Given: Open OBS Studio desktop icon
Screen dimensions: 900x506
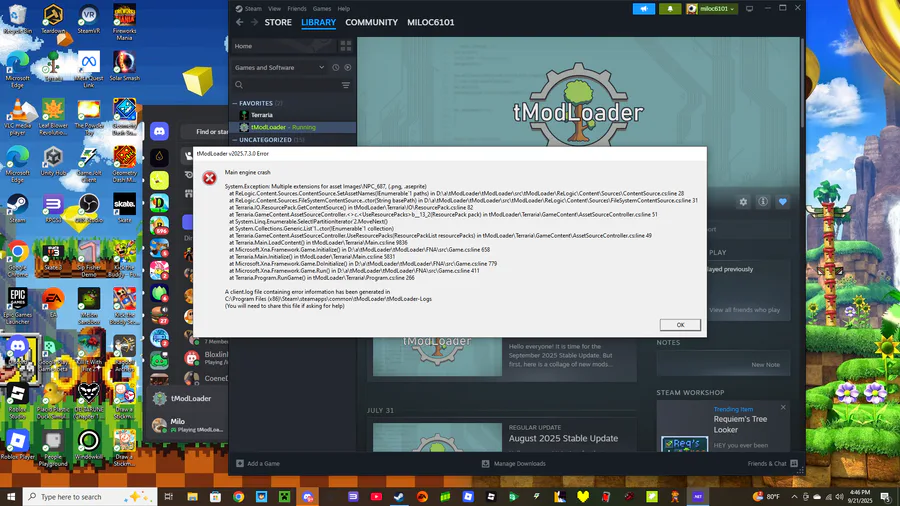Looking at the screenshot, I should 89,209.
